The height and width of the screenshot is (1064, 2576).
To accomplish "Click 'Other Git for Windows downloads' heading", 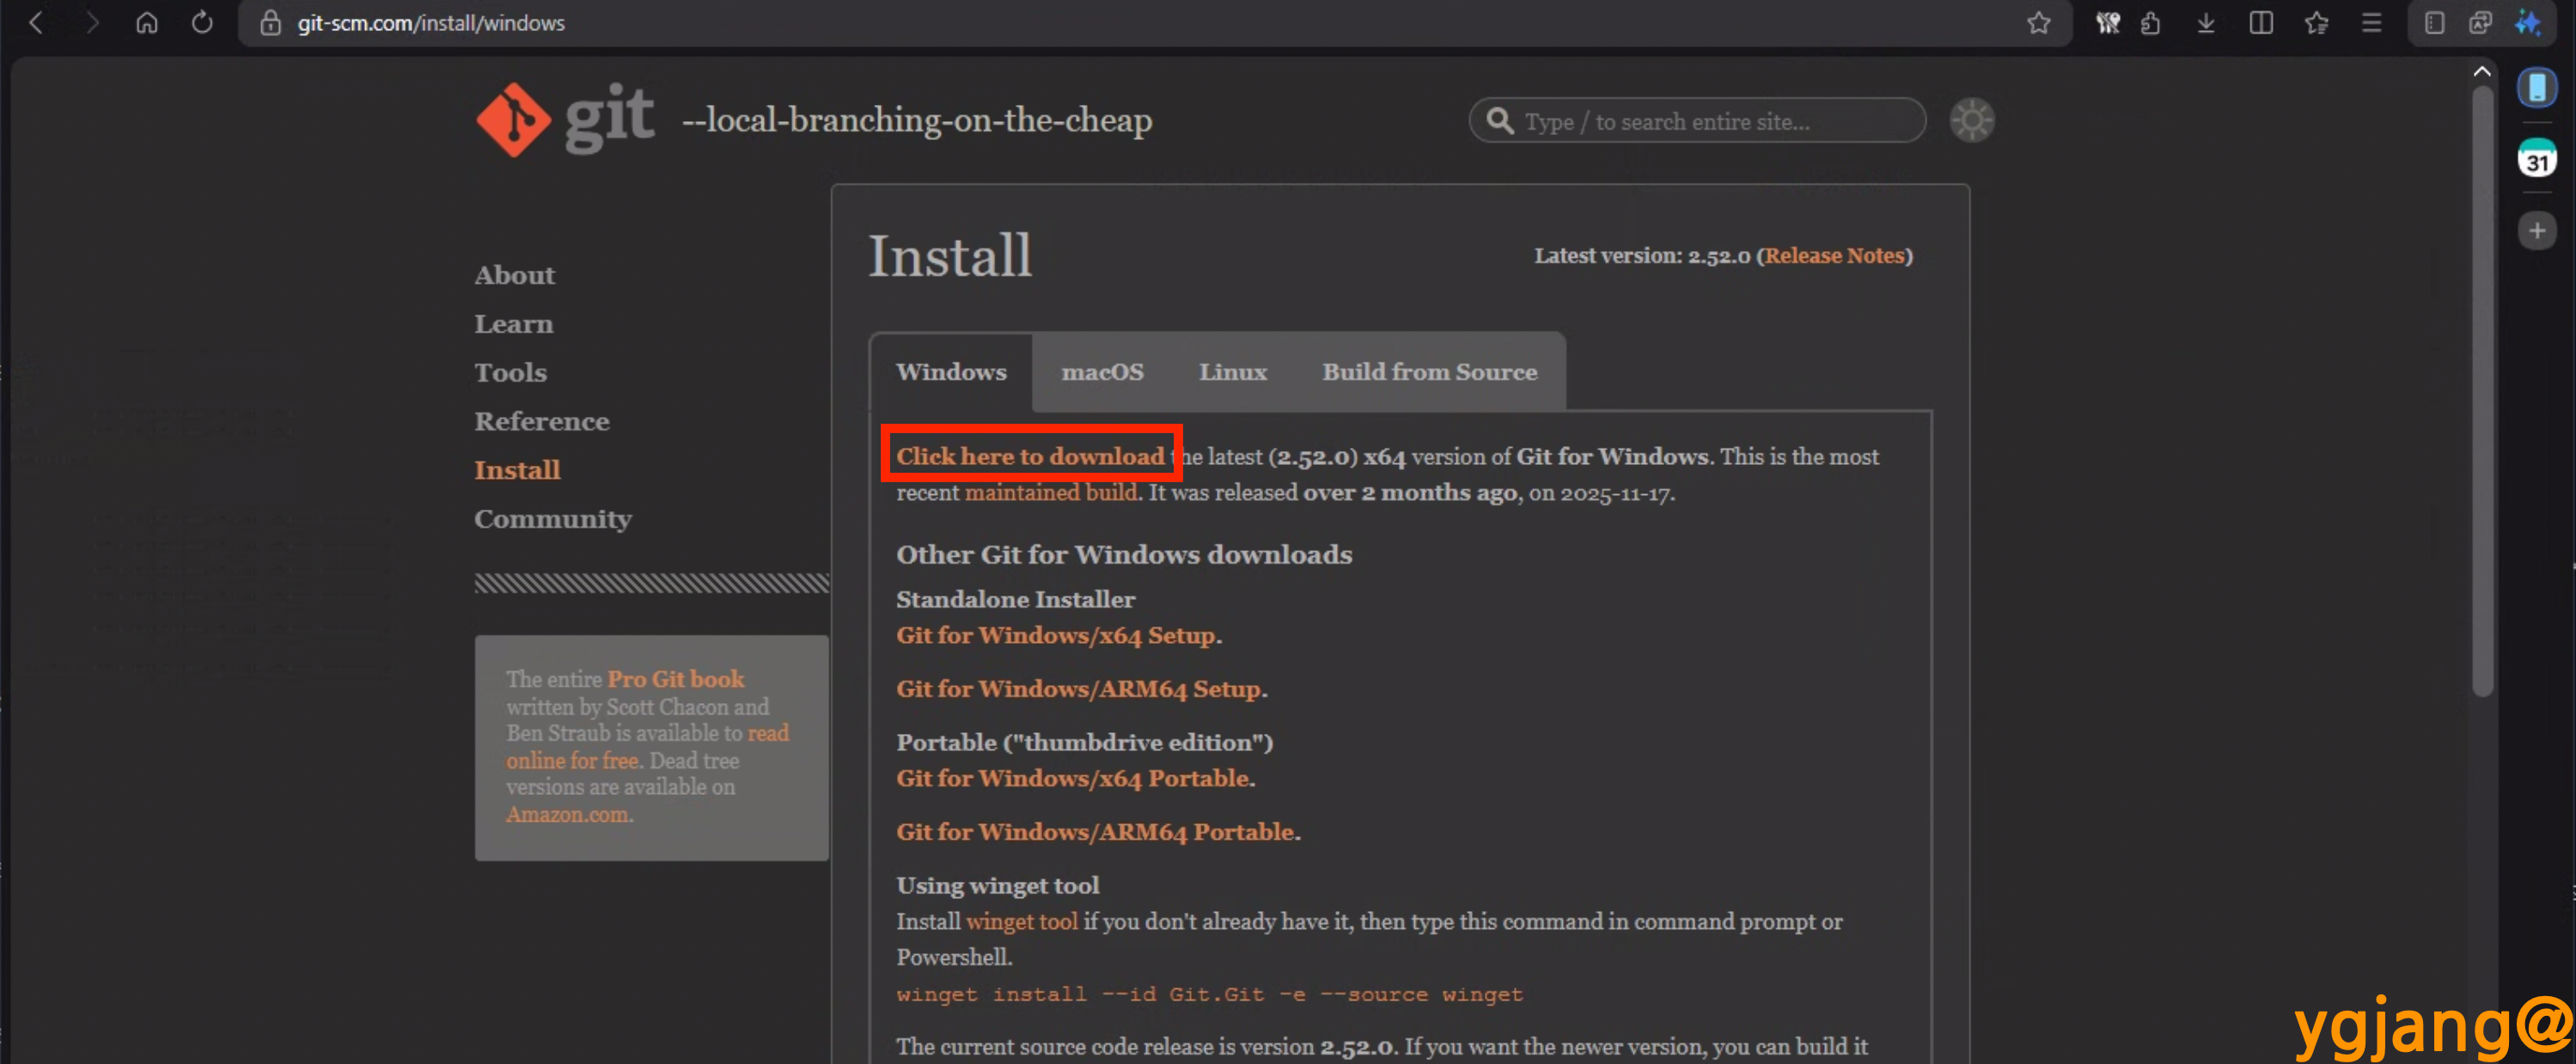I will click(x=1124, y=554).
